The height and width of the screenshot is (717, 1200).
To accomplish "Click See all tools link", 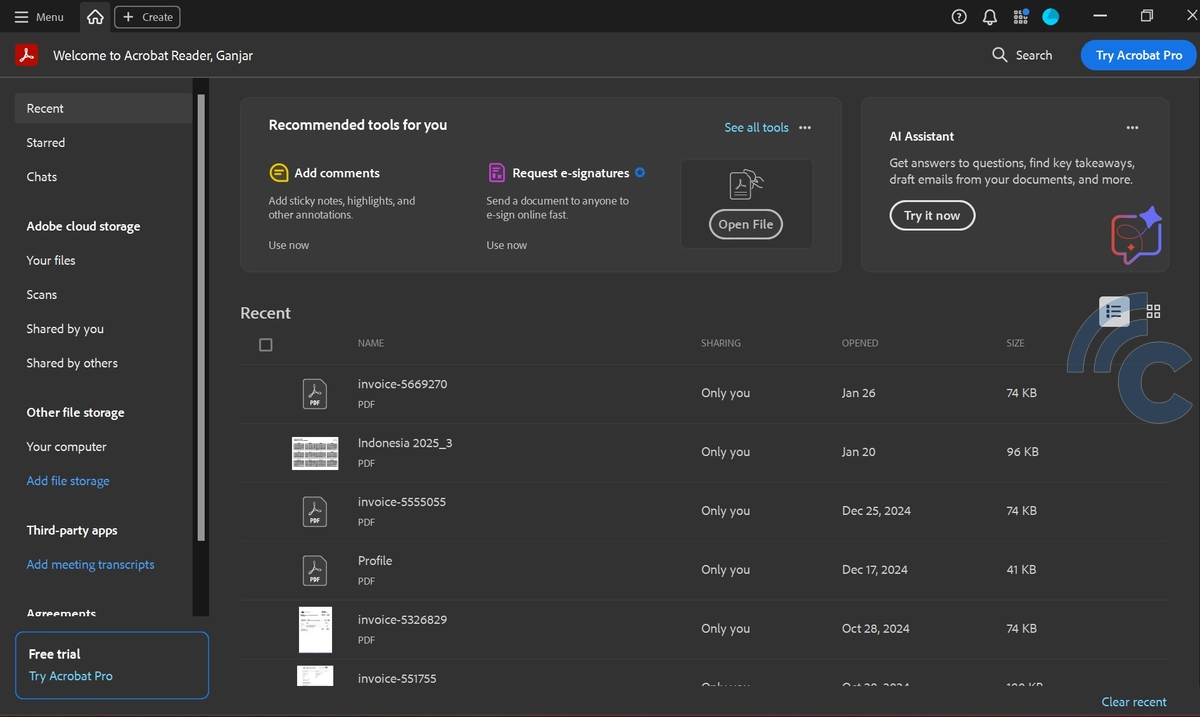I will (x=757, y=128).
